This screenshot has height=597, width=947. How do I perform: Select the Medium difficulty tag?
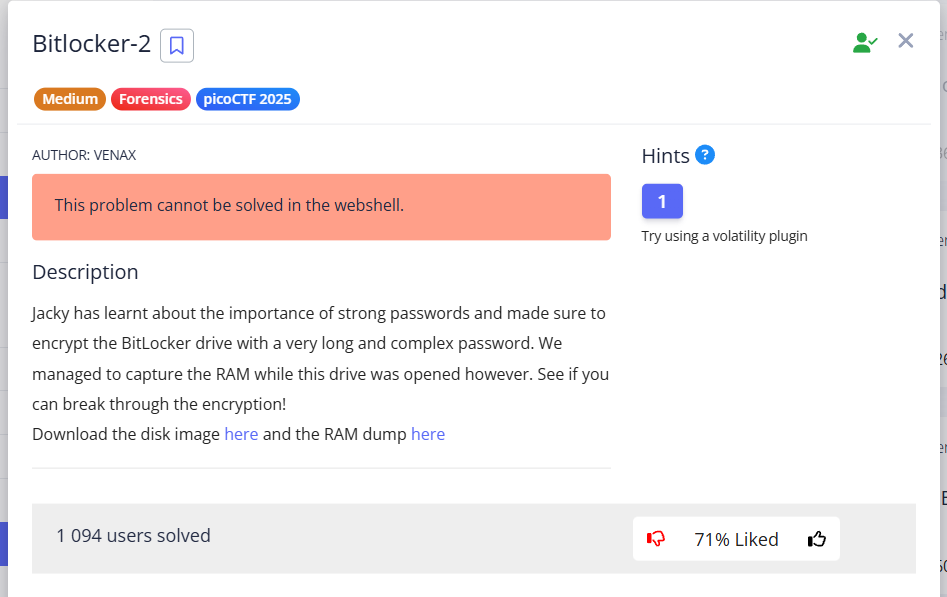coord(70,99)
